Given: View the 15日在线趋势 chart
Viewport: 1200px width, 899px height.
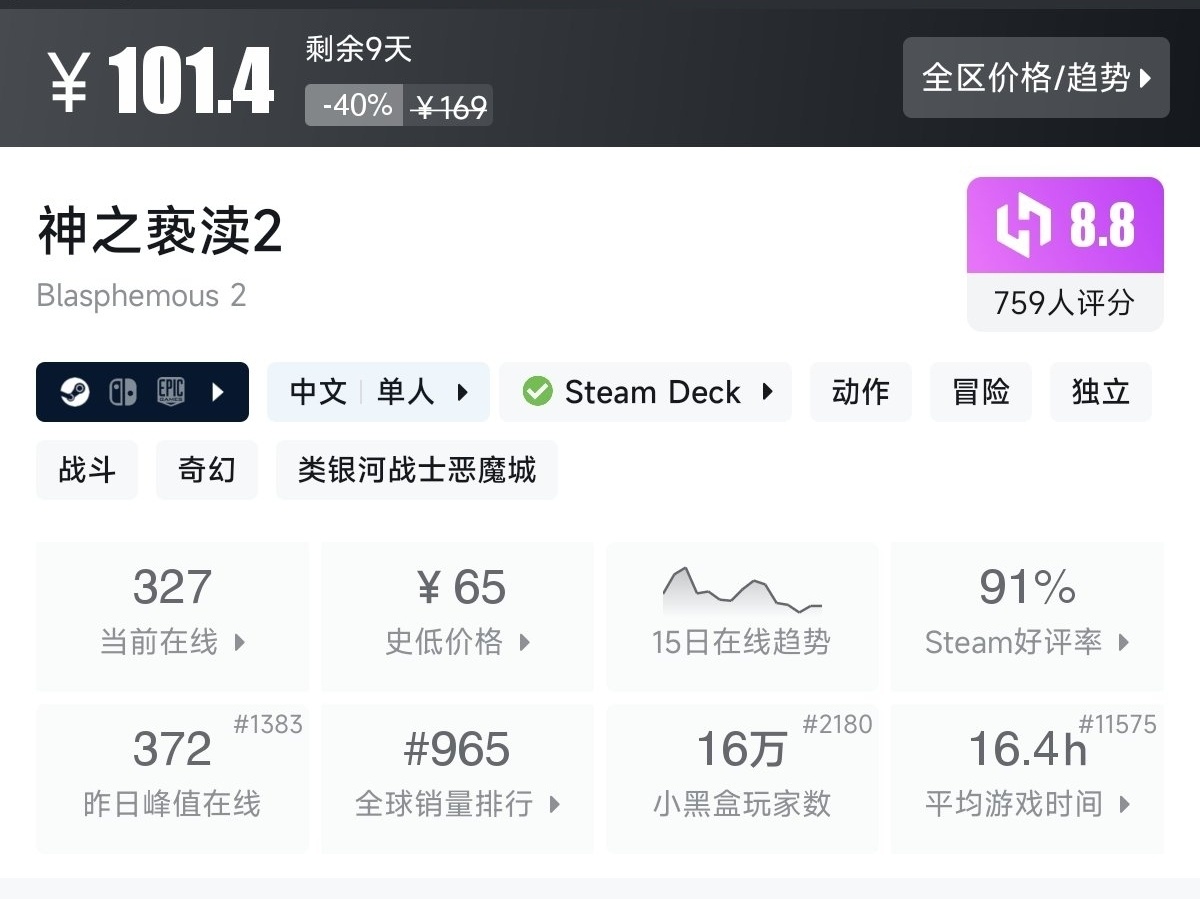Looking at the screenshot, I should (741, 616).
